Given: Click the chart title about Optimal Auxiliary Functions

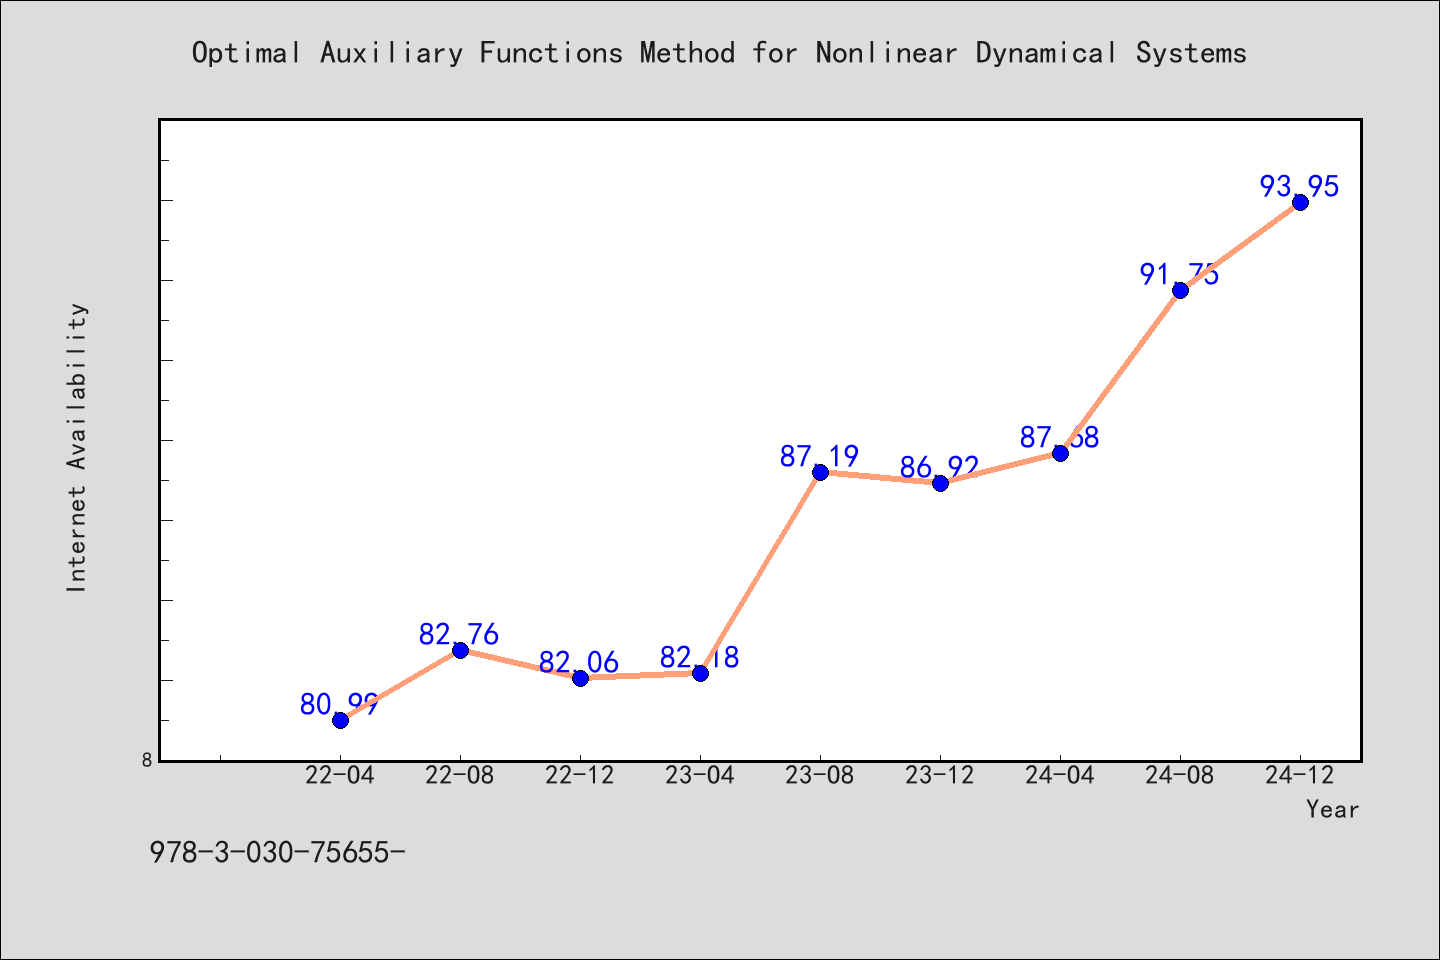Looking at the screenshot, I should [719, 53].
